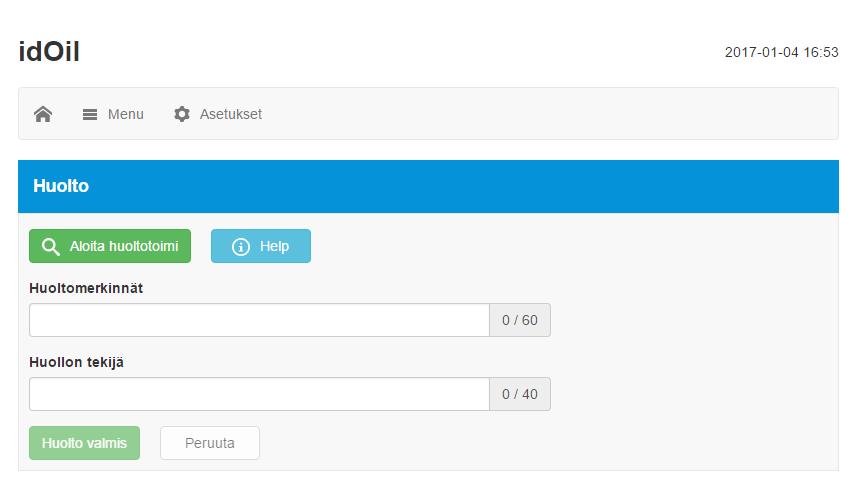Open the Help button
Image resolution: width=853 pixels, height=497 pixels.
pyautogui.click(x=261, y=246)
